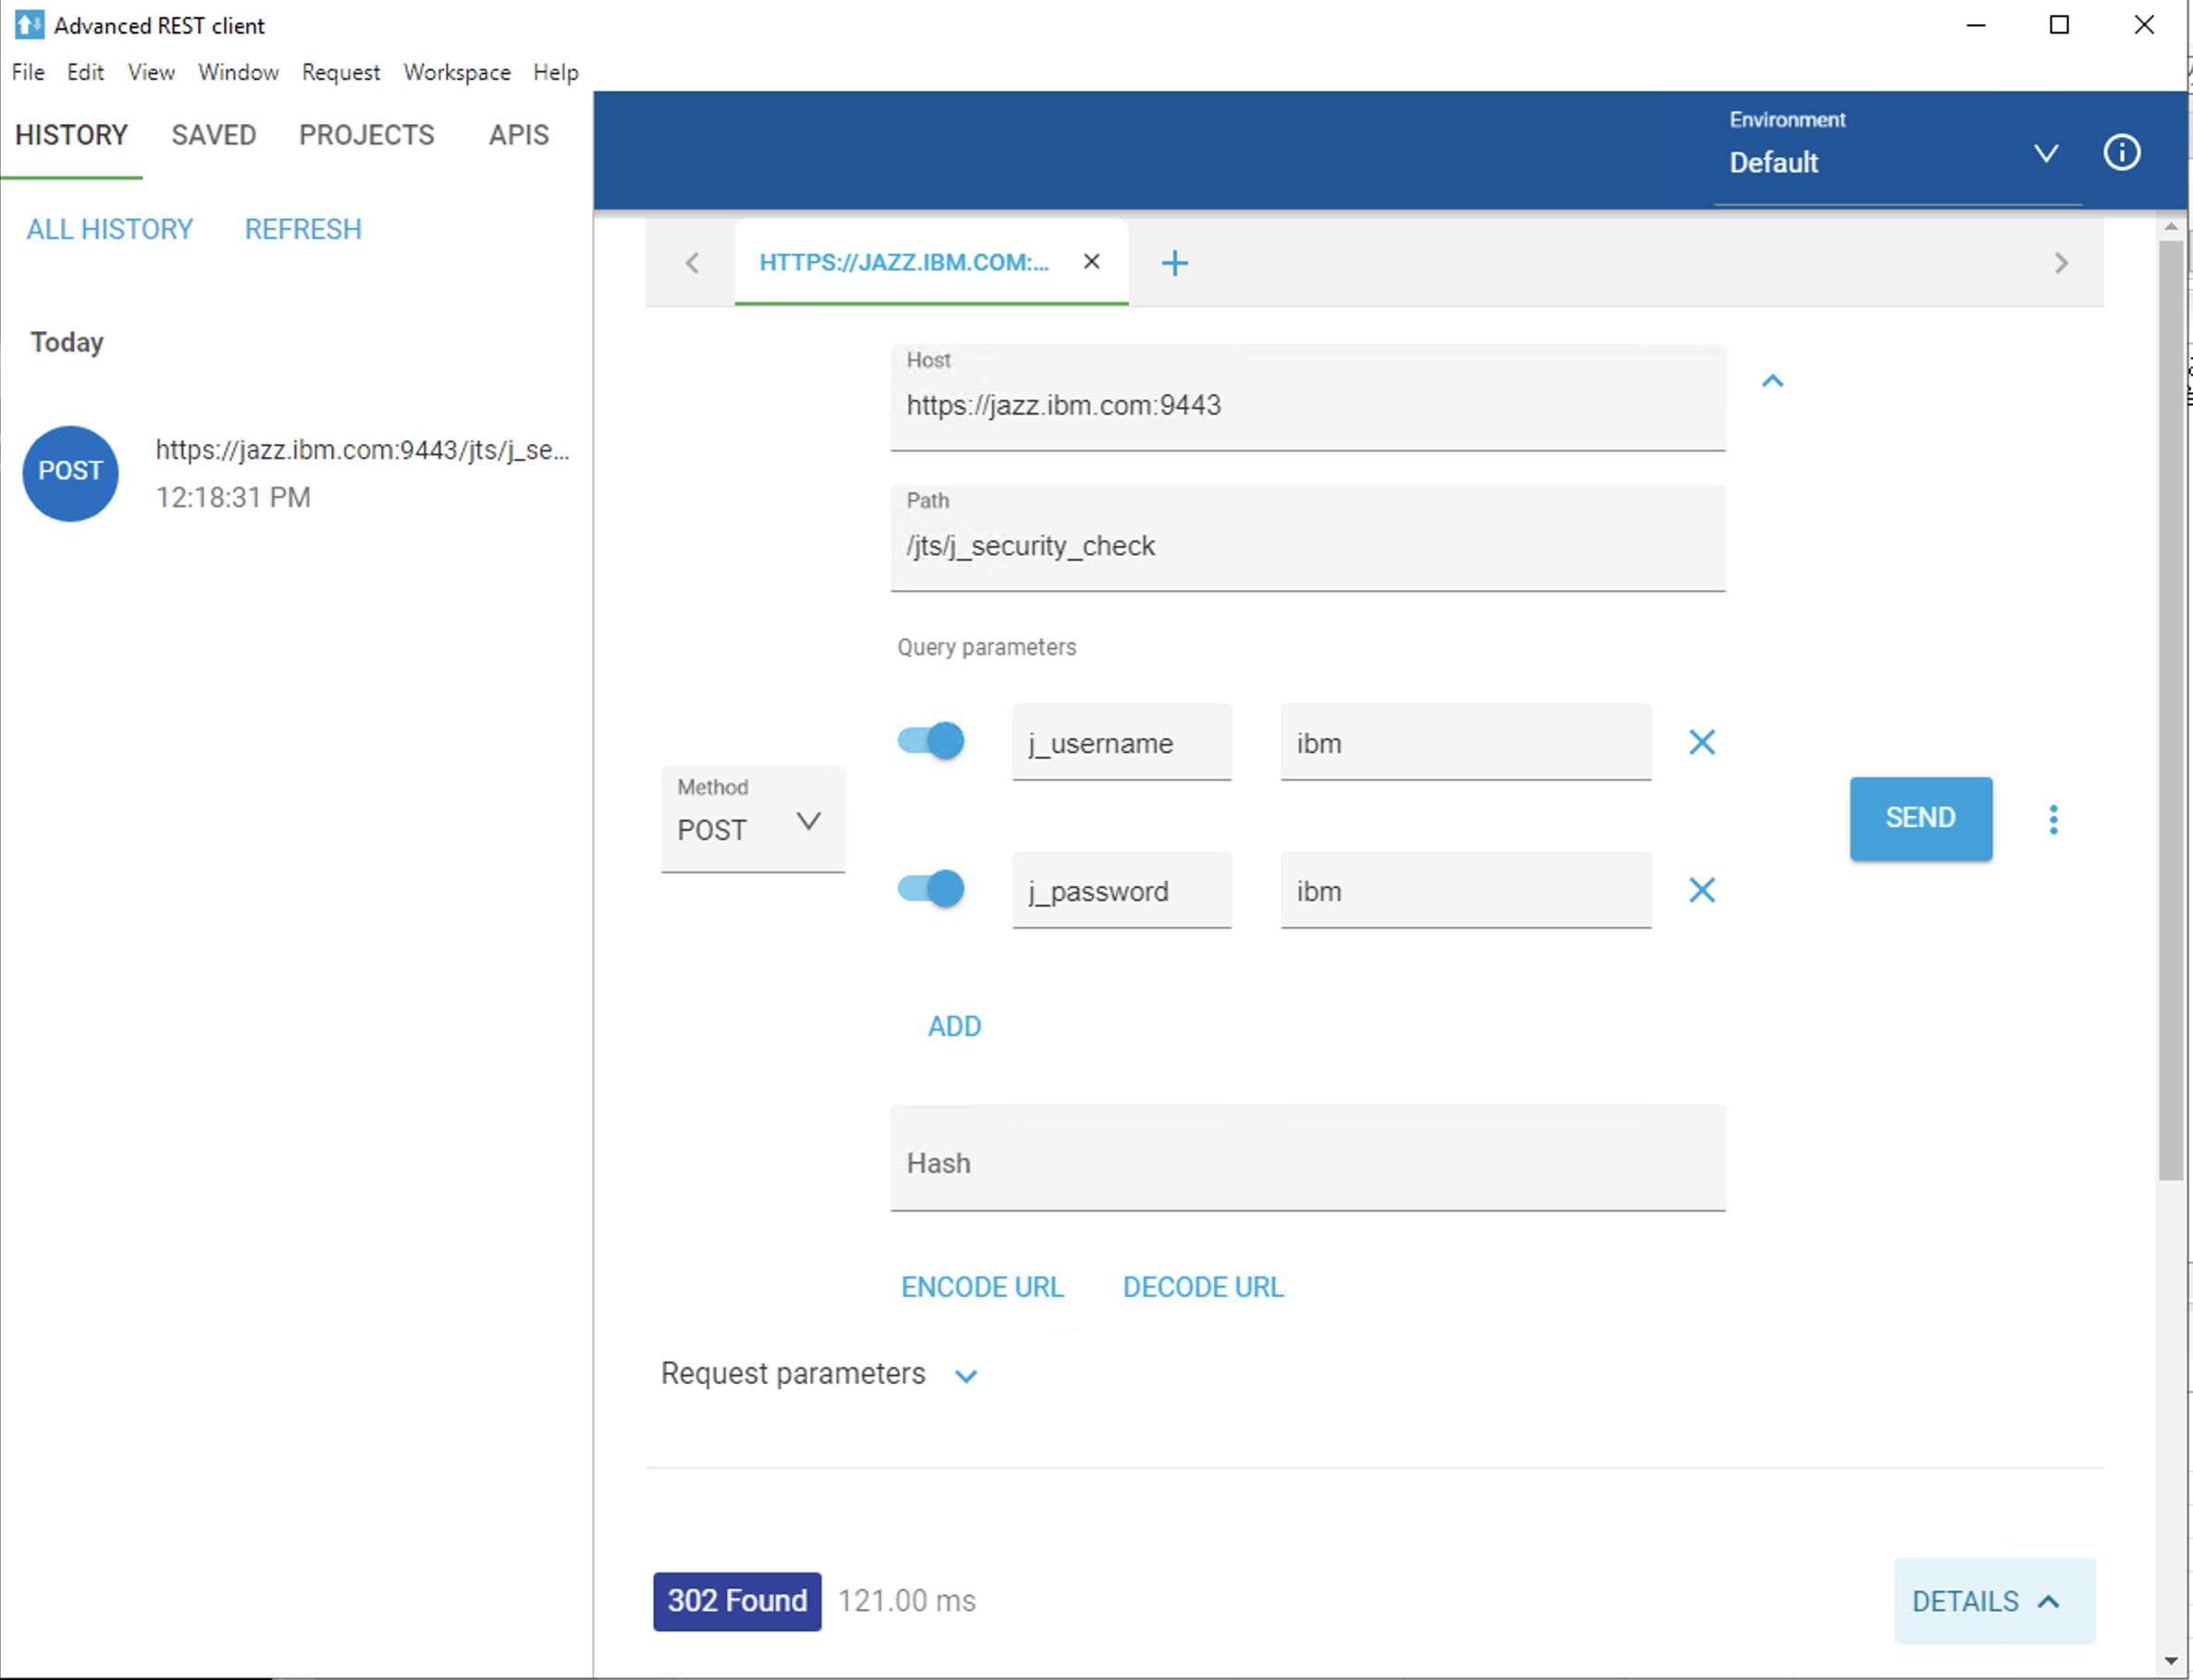Minimize the Advanced REST client window
The image size is (2193, 1680).
click(1975, 25)
